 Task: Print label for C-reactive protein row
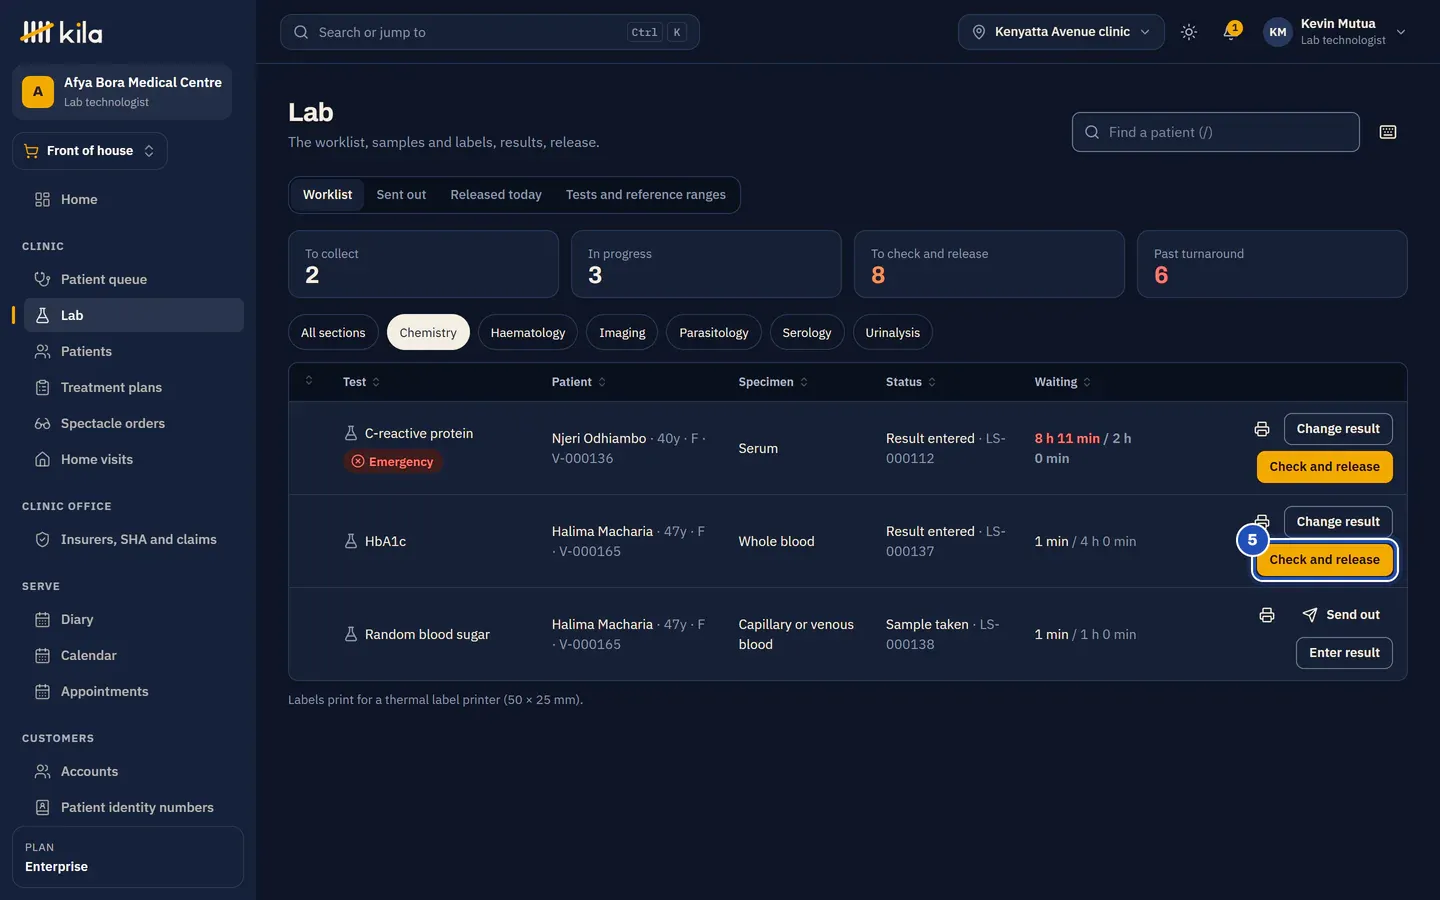point(1262,429)
